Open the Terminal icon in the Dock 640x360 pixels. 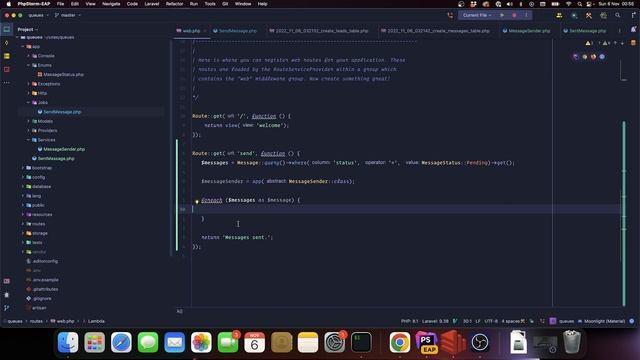click(361, 342)
